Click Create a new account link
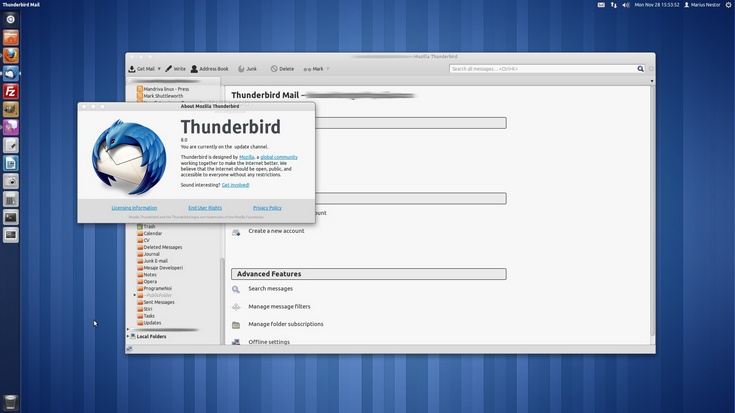 pyautogui.click(x=276, y=231)
